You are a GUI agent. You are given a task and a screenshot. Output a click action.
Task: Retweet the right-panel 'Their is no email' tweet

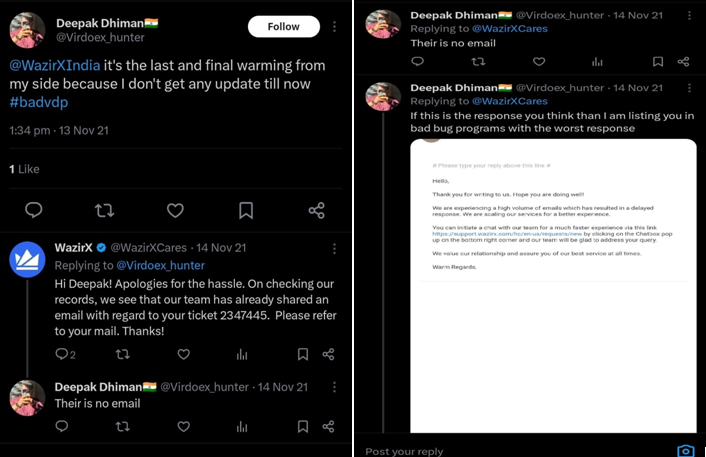point(478,61)
